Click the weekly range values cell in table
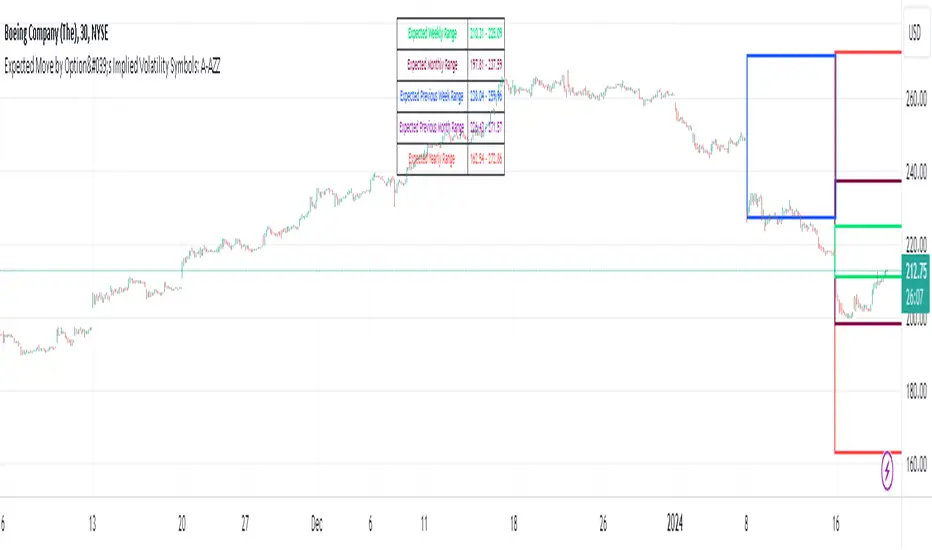The height and width of the screenshot is (550, 932). (485, 33)
